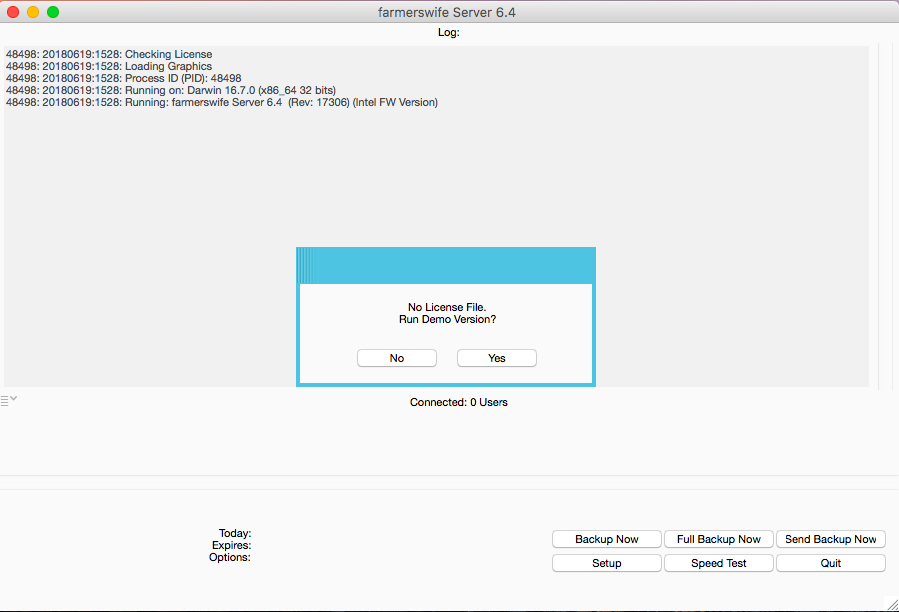Click the window resize grip icon

[892, 604]
